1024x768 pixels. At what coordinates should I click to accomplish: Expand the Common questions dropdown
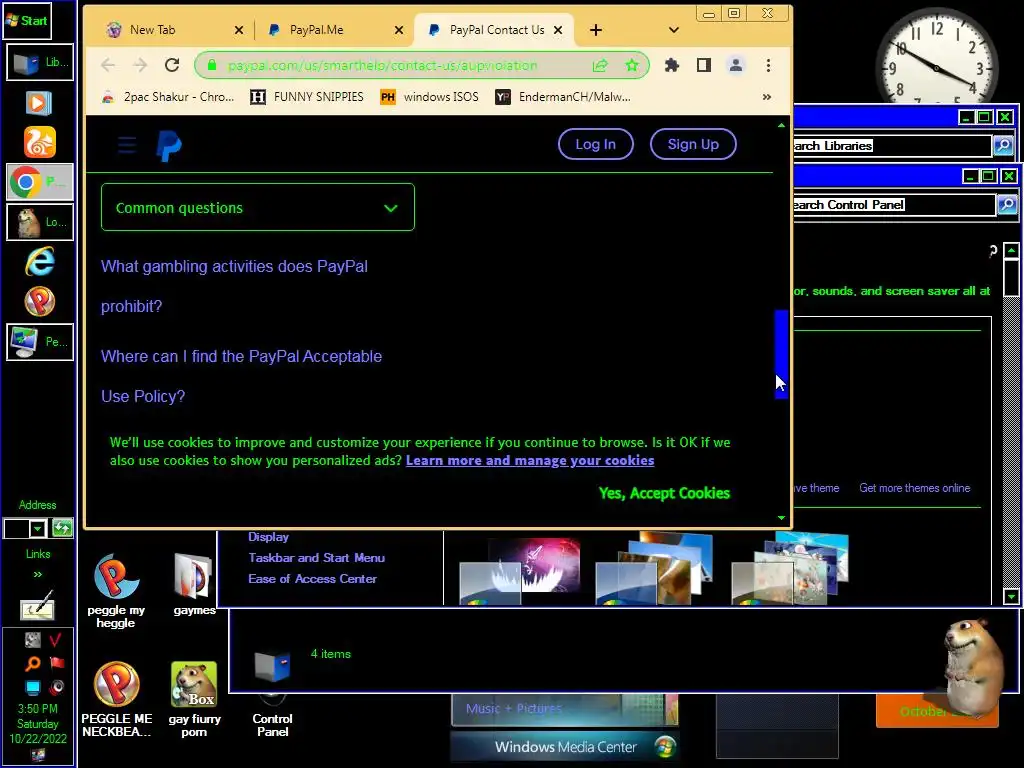click(x=258, y=207)
